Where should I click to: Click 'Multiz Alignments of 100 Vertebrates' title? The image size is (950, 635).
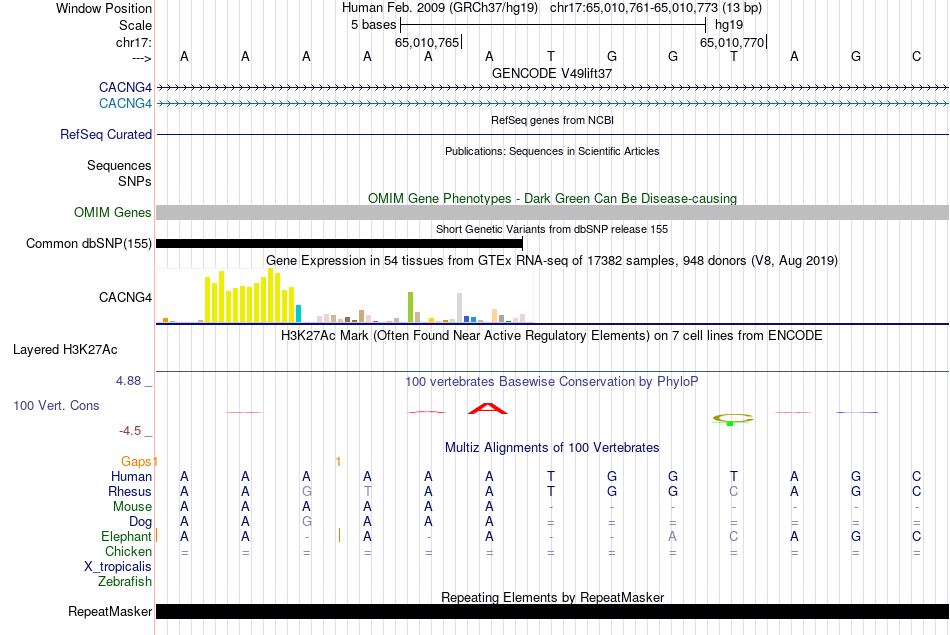tap(552, 448)
